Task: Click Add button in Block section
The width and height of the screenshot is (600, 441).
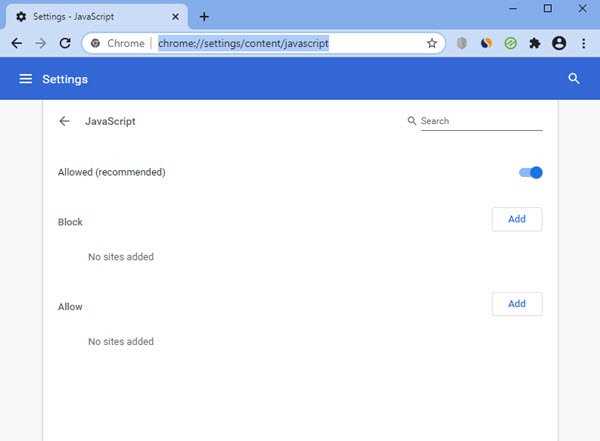Action: point(517,219)
